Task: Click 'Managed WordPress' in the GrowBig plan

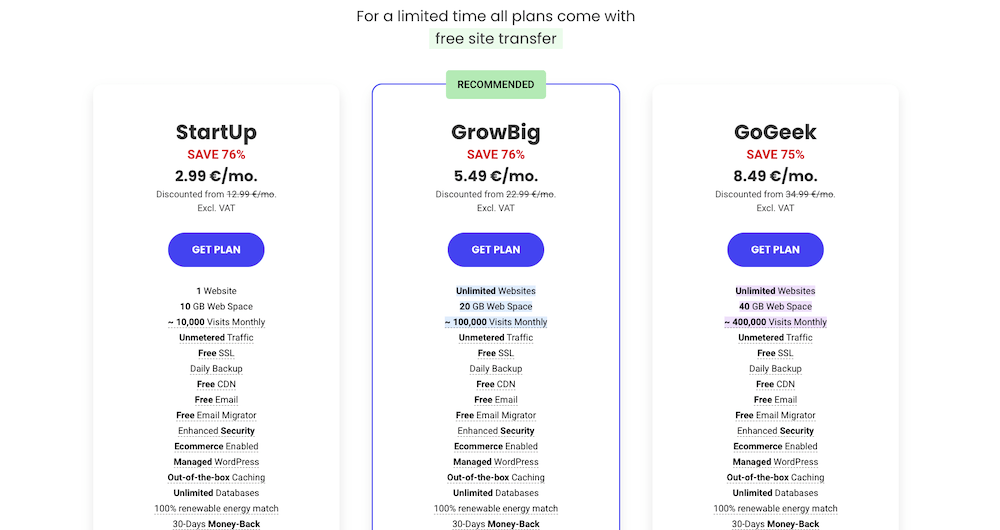Action: coord(496,462)
